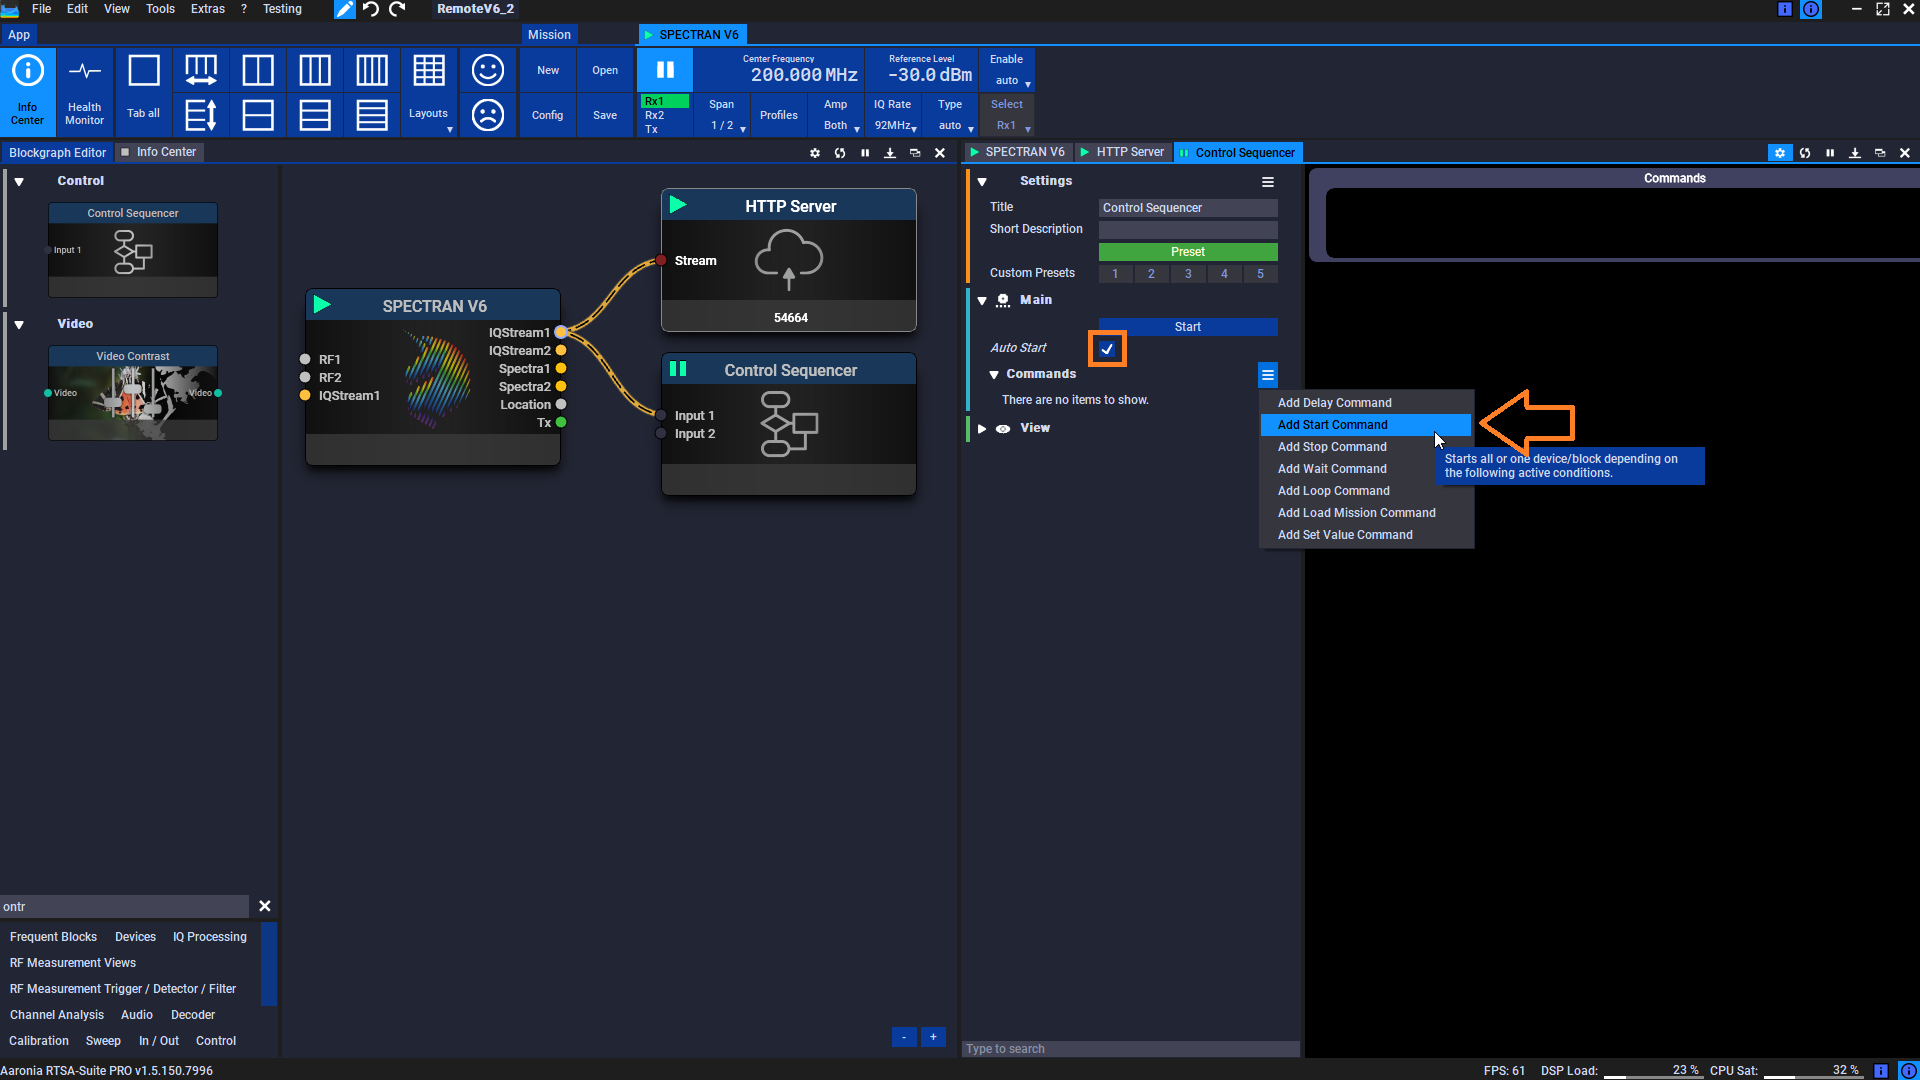Click the Center Frequency value field
Image resolution: width=1920 pixels, height=1080 pixels.
point(804,75)
